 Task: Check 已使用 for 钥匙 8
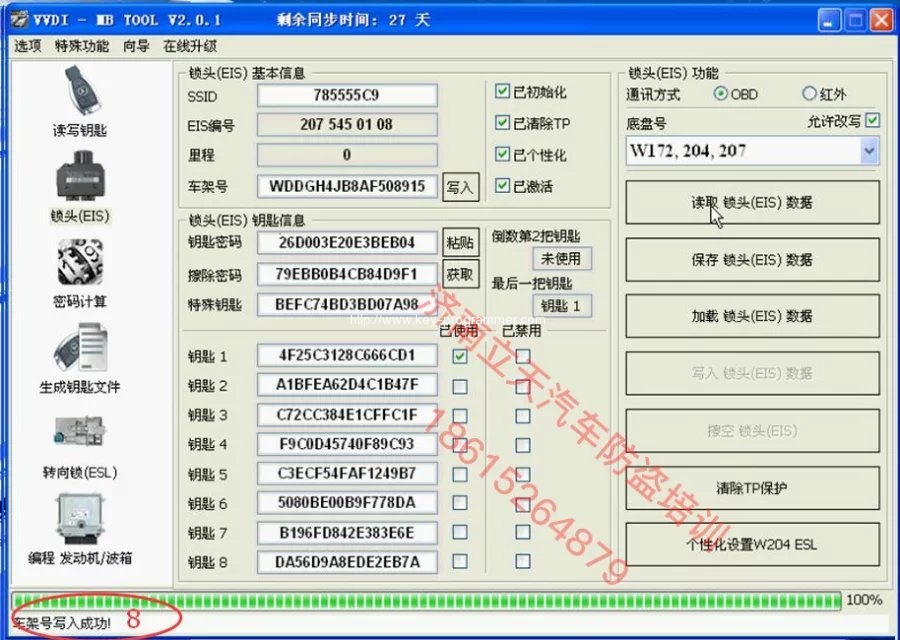tap(460, 561)
